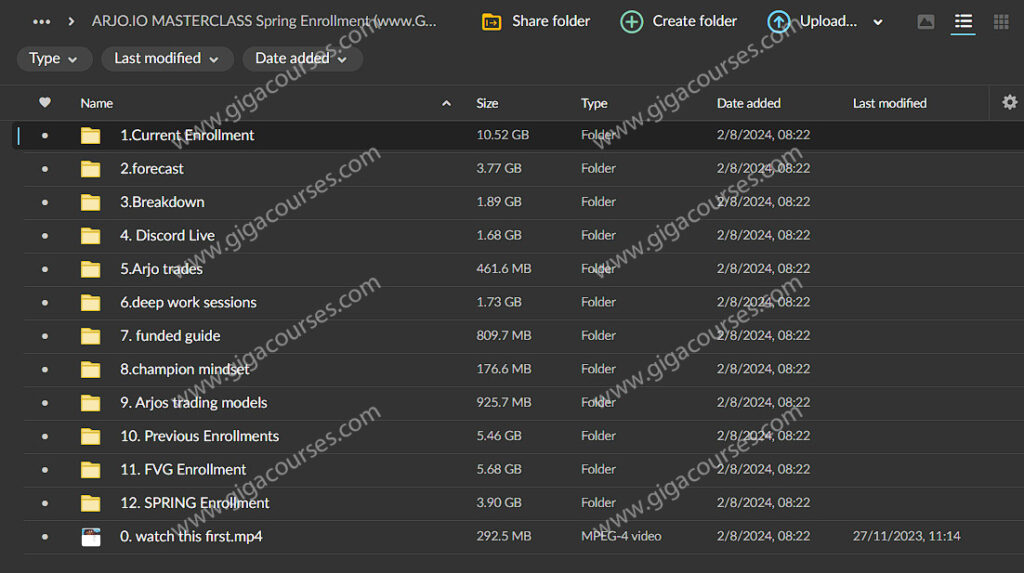Image resolution: width=1024 pixels, height=573 pixels.
Task: Sort by Last modified column header
Action: click(889, 103)
